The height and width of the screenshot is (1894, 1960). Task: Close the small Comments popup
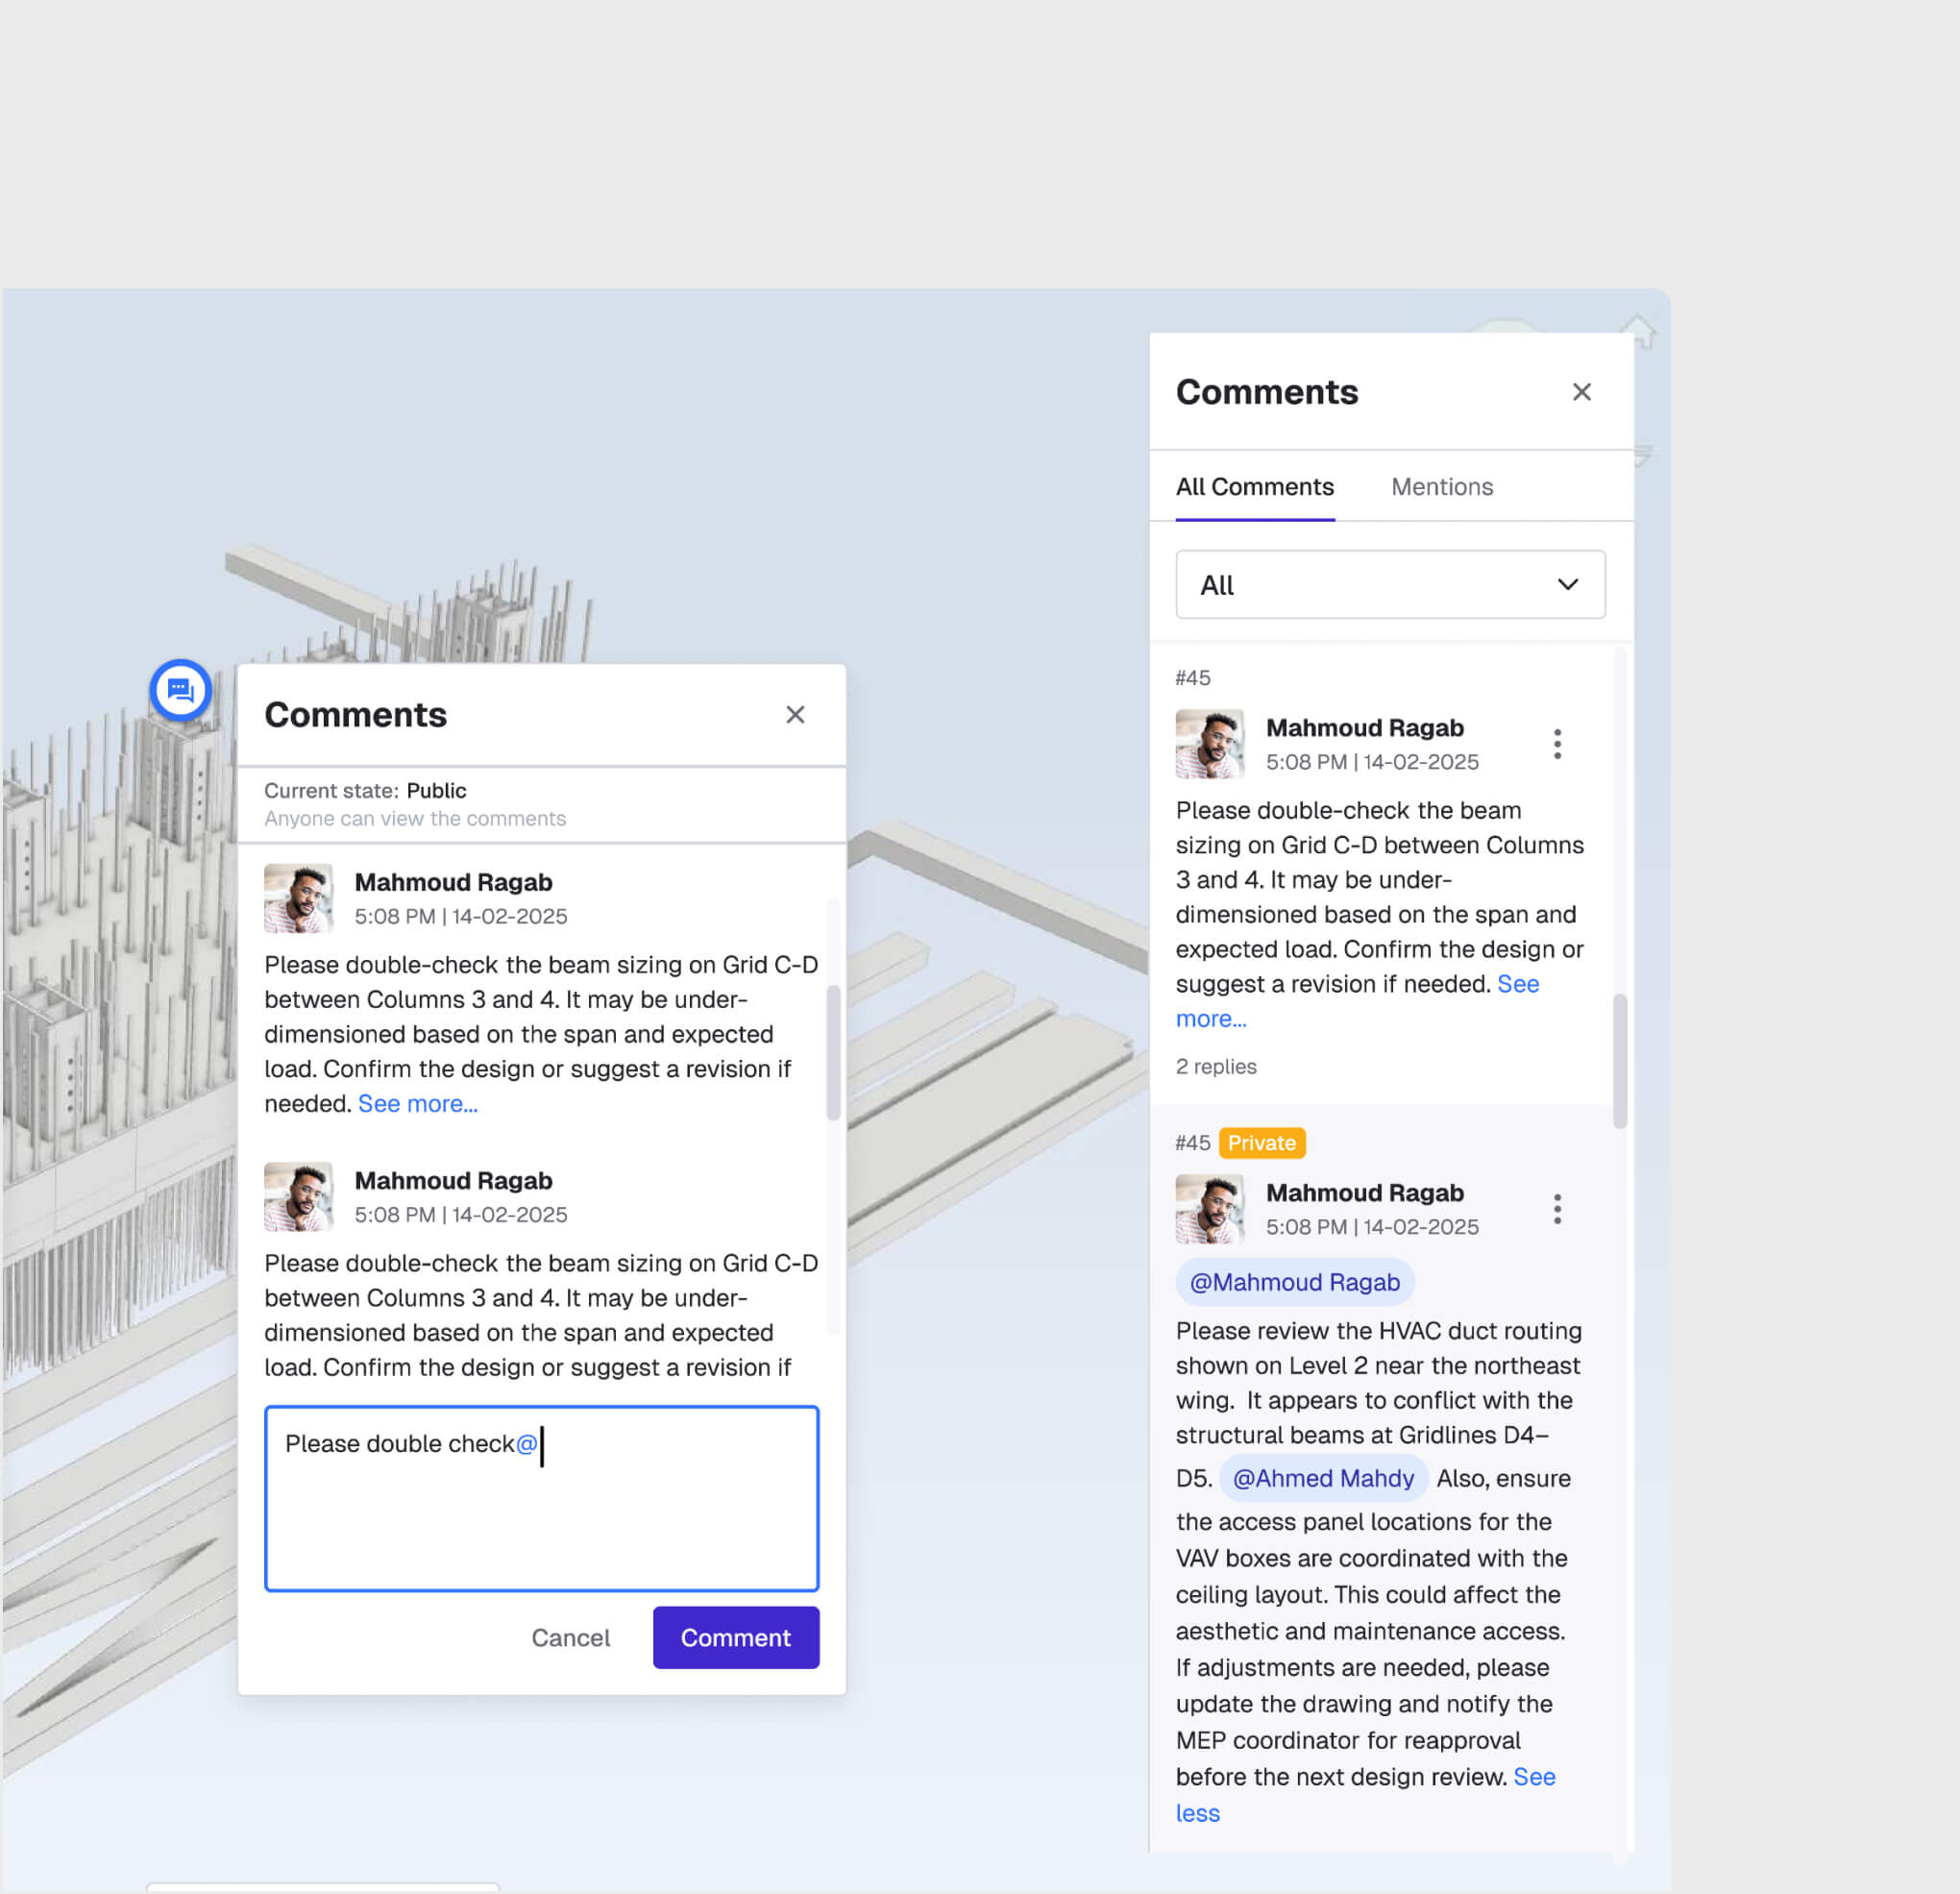[795, 715]
